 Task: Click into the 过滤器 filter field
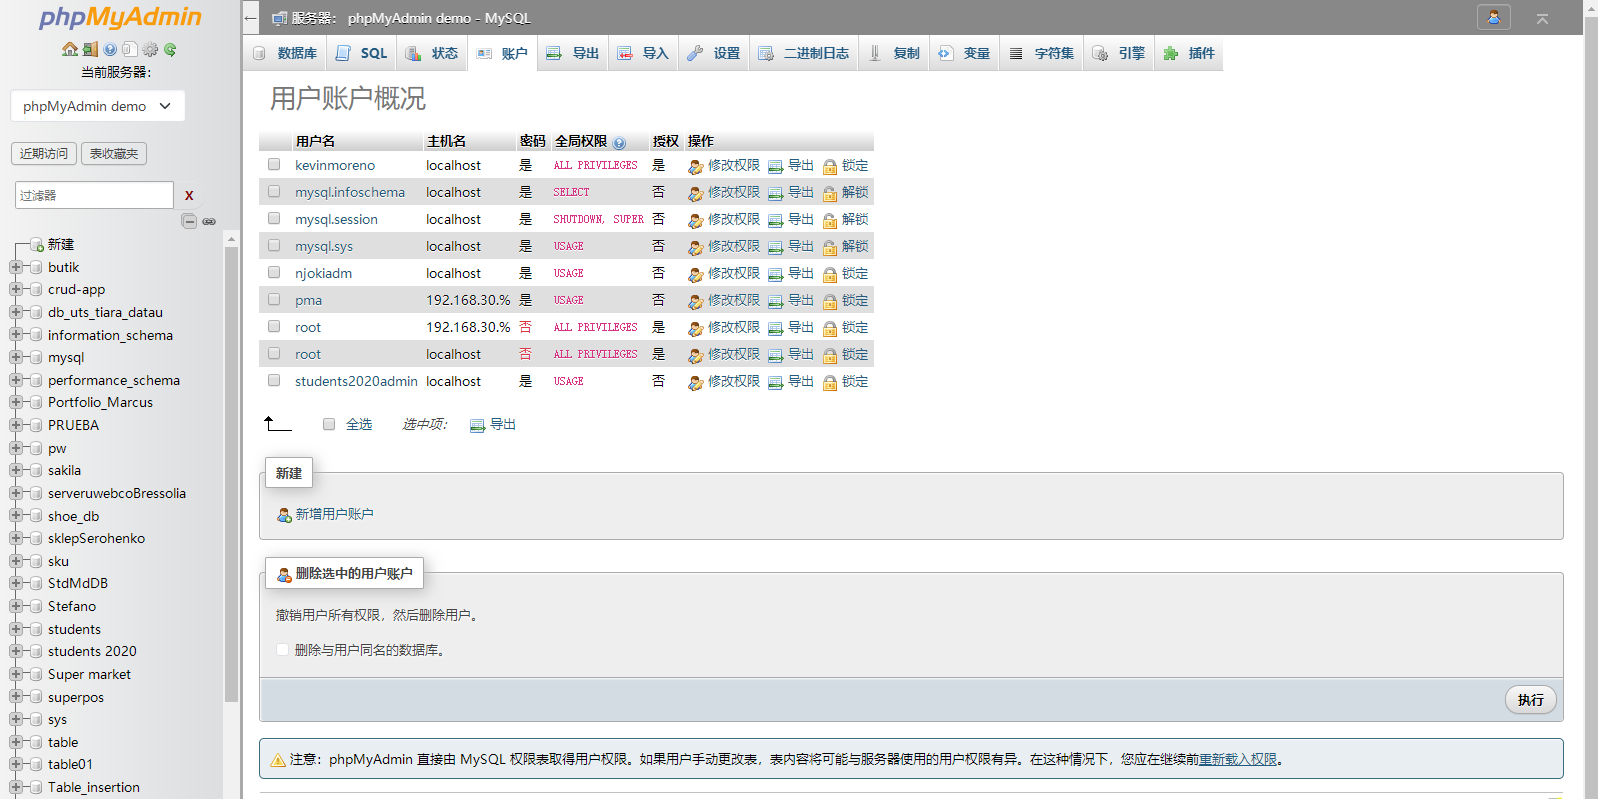[x=94, y=195]
